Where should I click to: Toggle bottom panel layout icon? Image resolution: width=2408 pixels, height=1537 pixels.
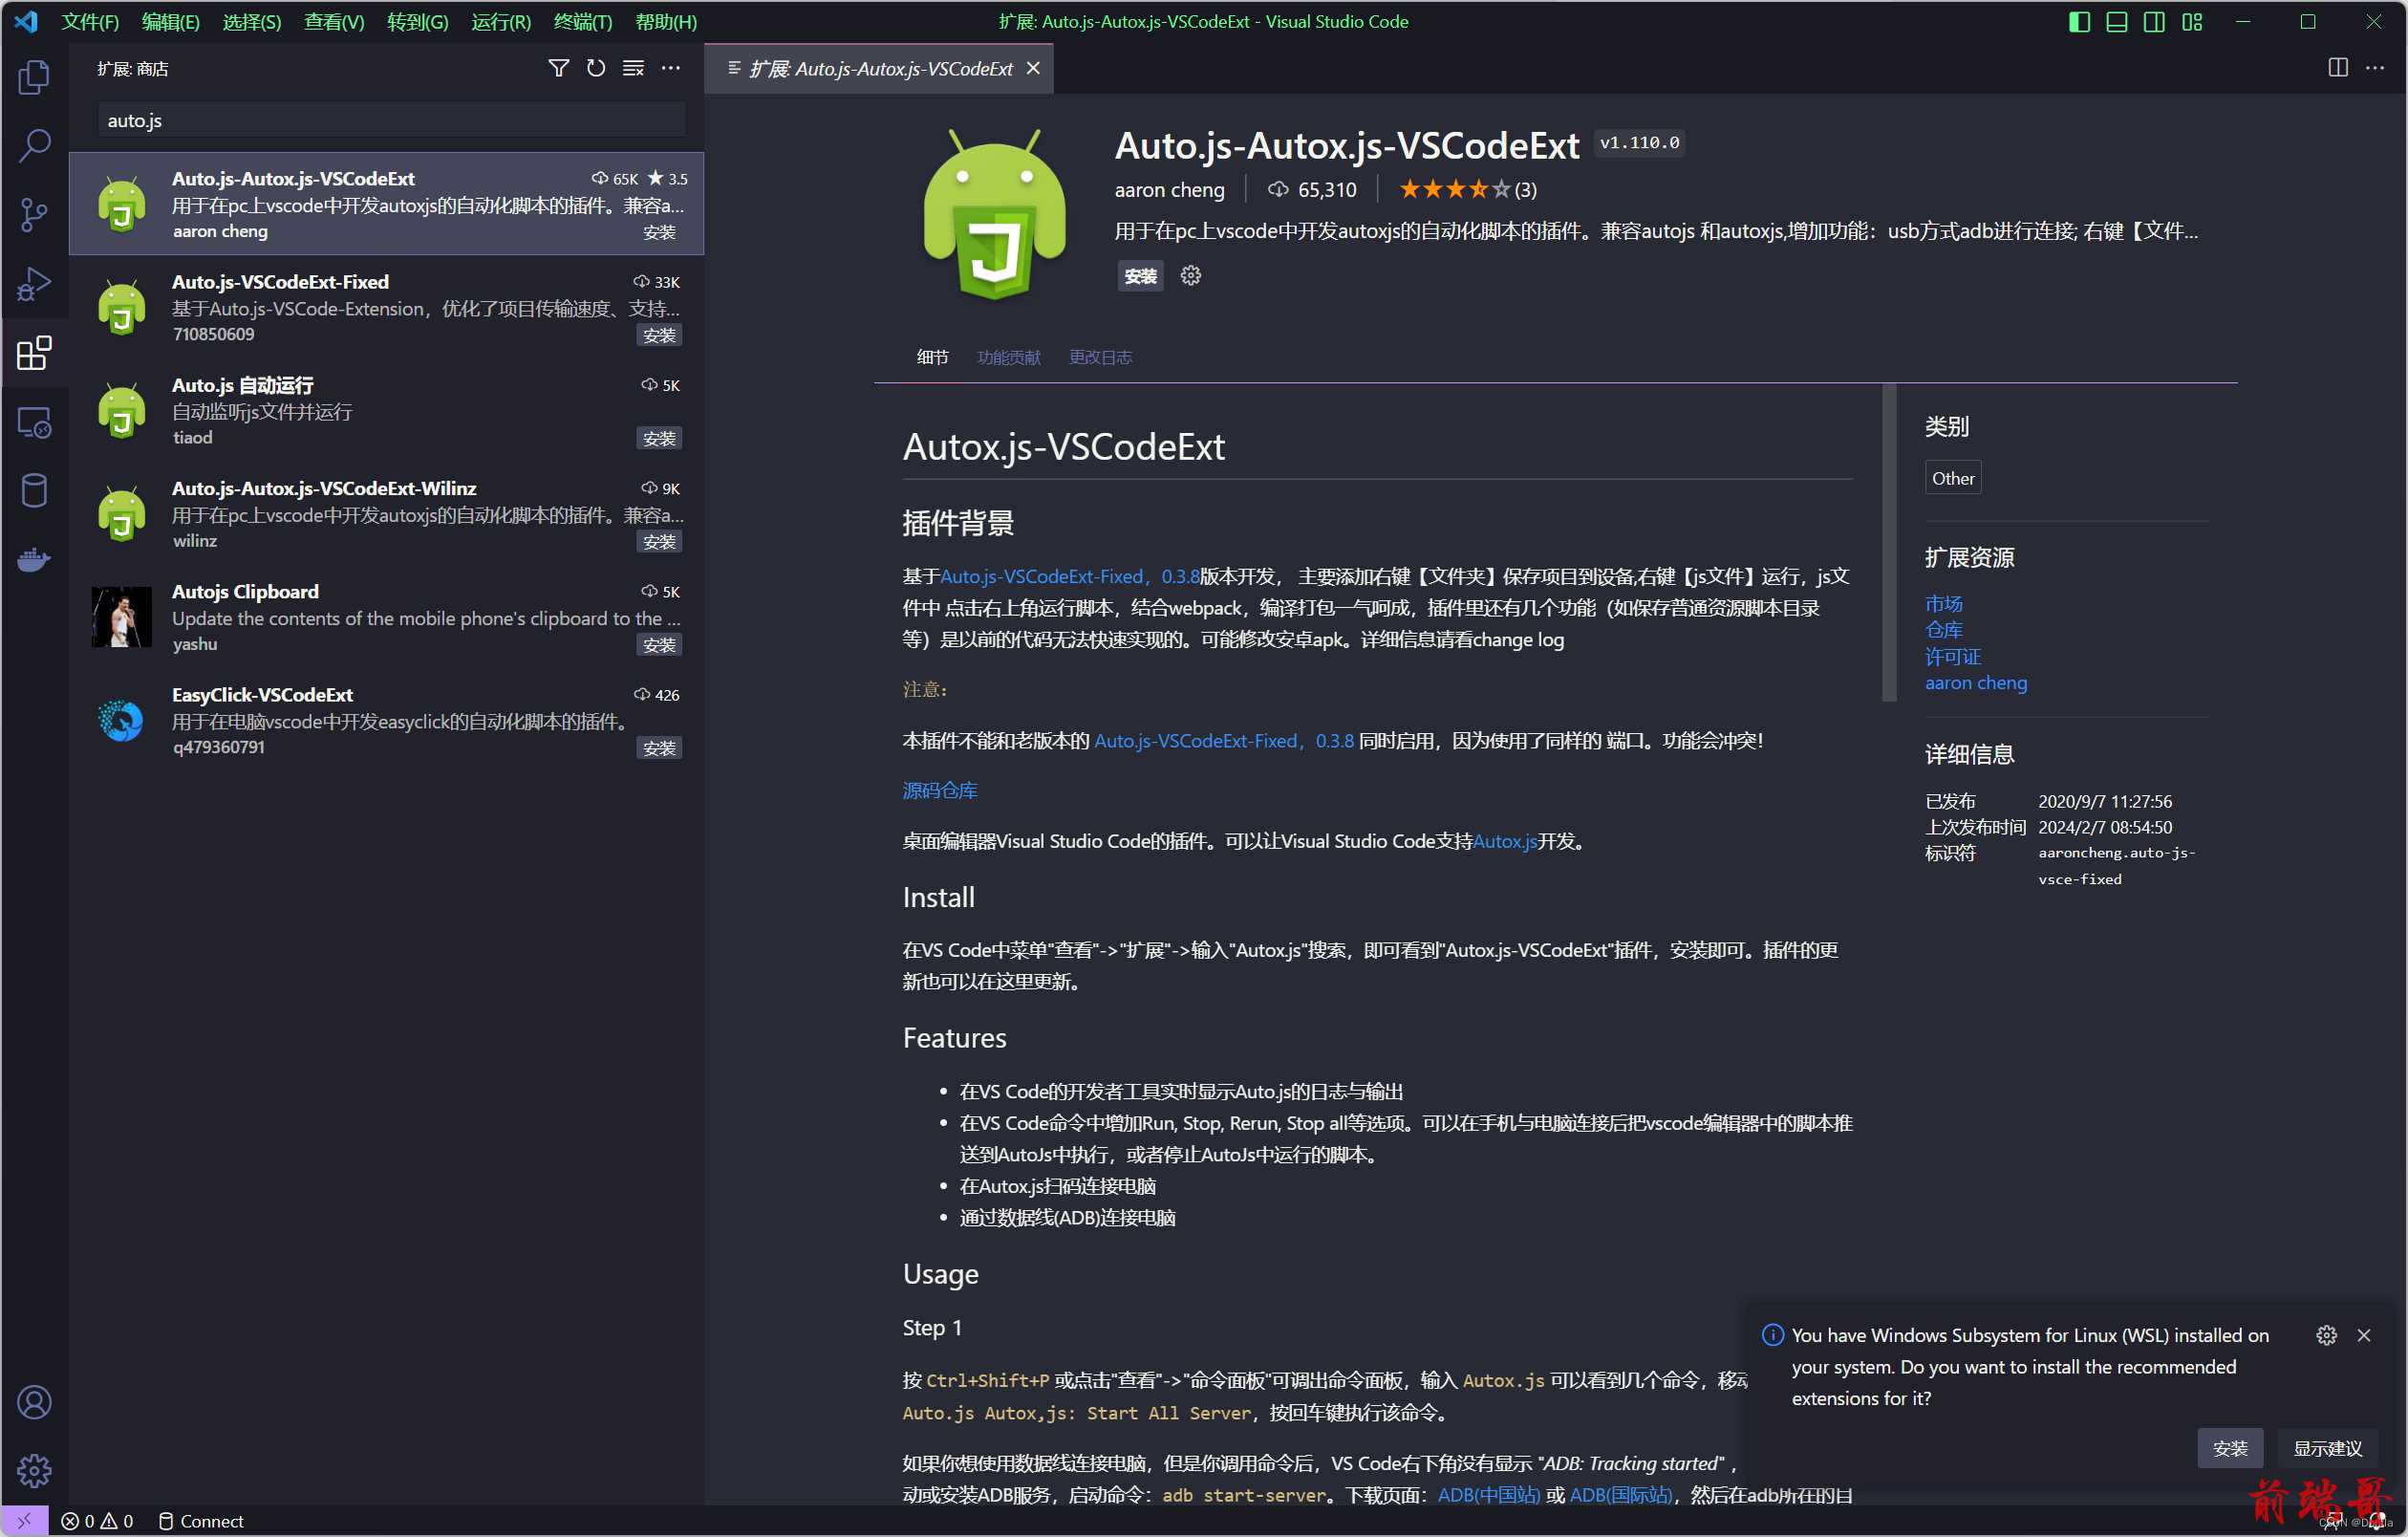click(2116, 22)
